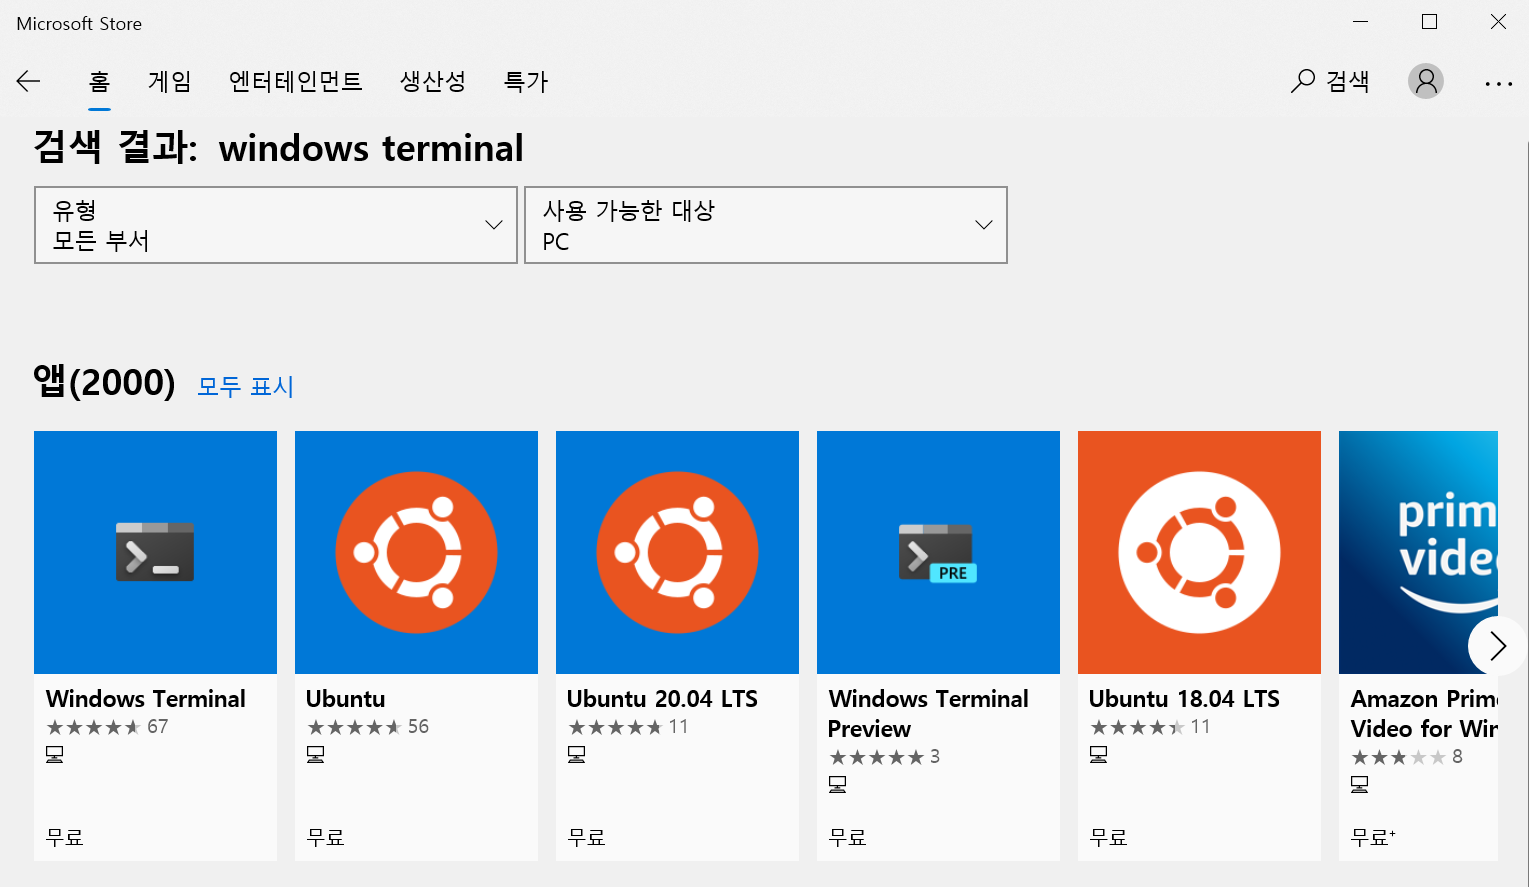Screen dimensions: 1529x887
Task: Maximize the Microsoft Store window
Action: pos(1430,22)
